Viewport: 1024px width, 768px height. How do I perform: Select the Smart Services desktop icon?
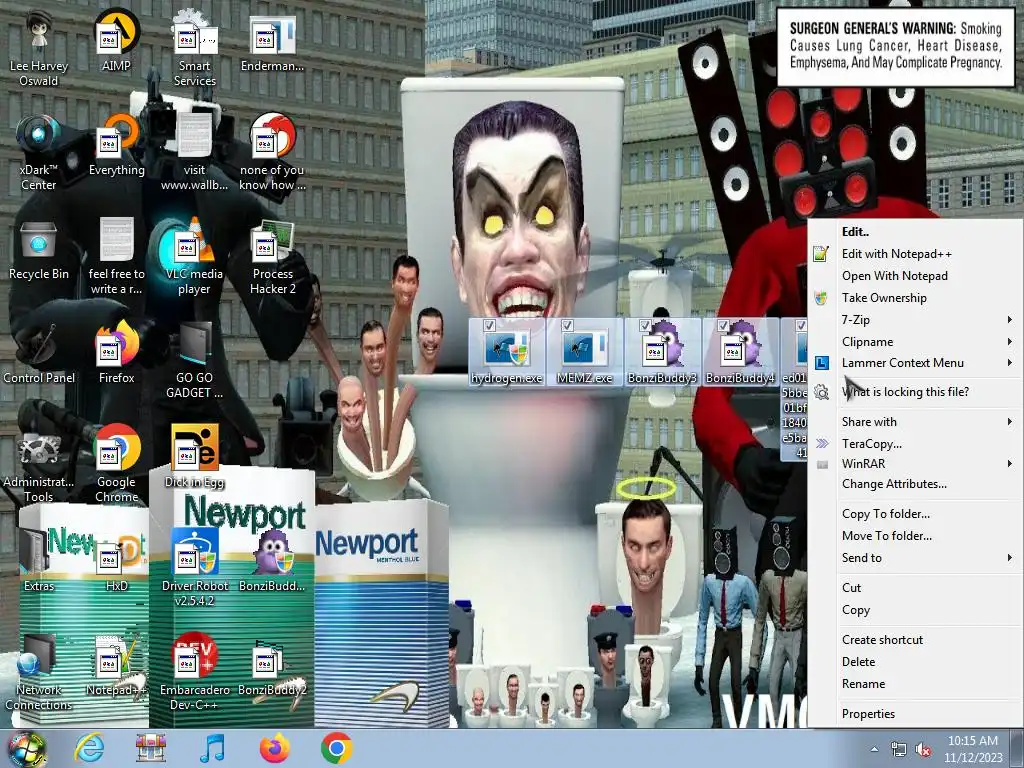[x=195, y=49]
